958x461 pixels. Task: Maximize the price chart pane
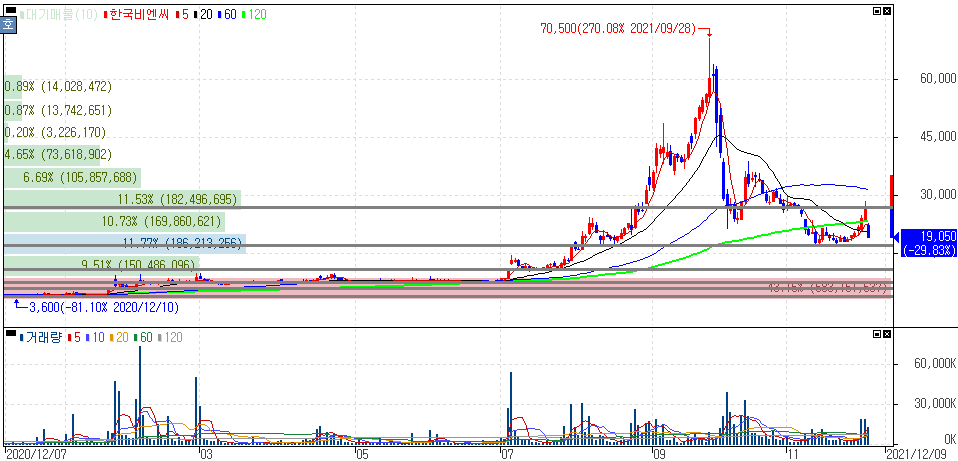point(877,11)
